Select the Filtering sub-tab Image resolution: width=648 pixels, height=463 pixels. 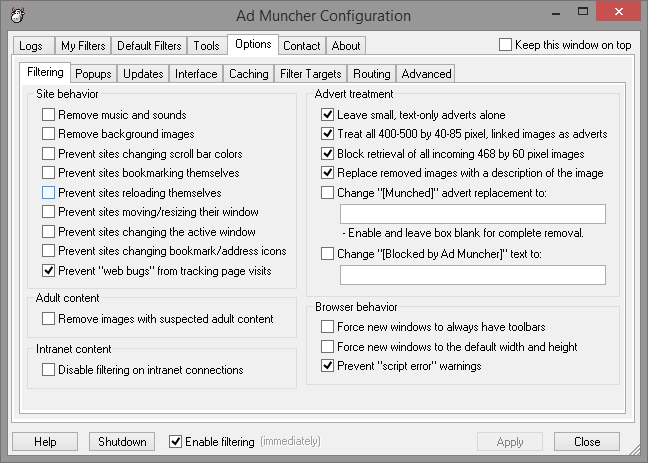pyautogui.click(x=45, y=72)
